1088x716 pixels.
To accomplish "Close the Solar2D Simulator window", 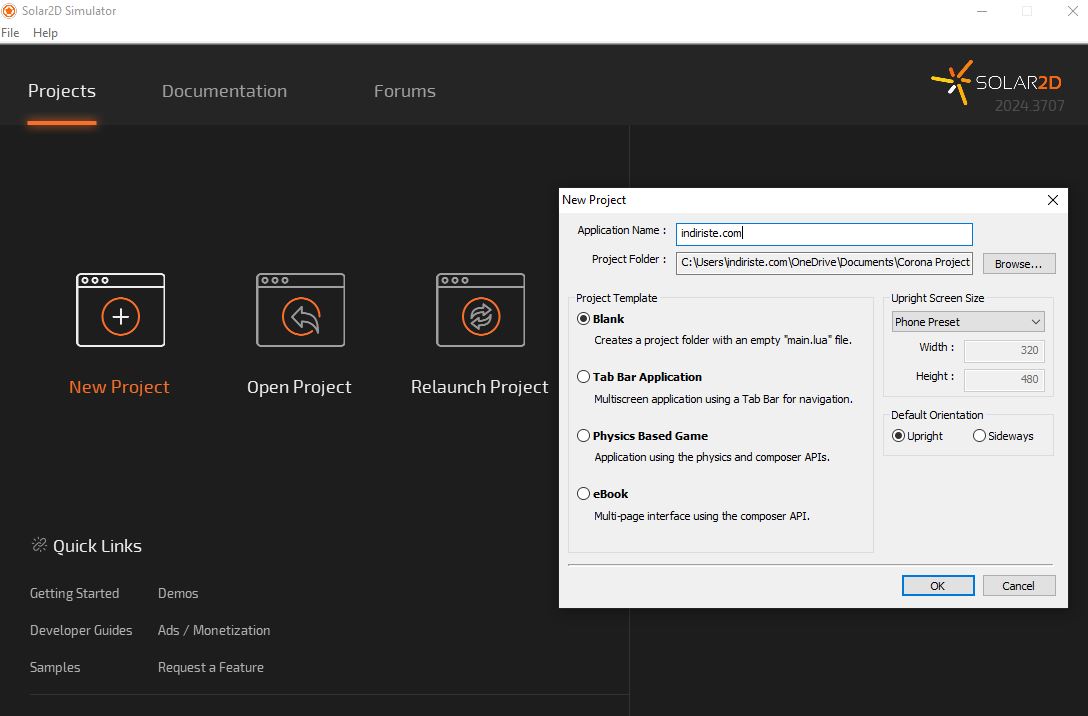I will [x=1072, y=11].
